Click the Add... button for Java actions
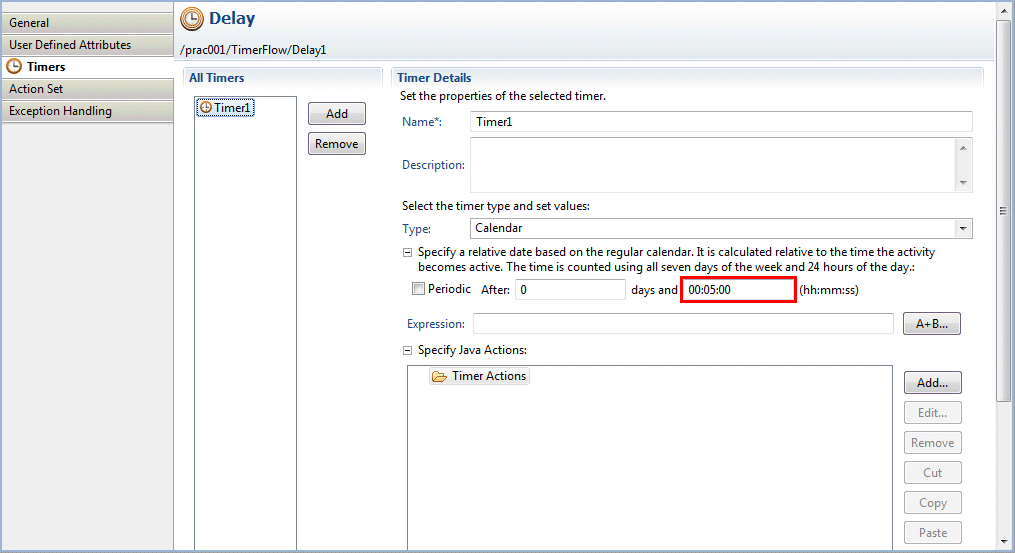This screenshot has height=553, width=1015. 932,383
